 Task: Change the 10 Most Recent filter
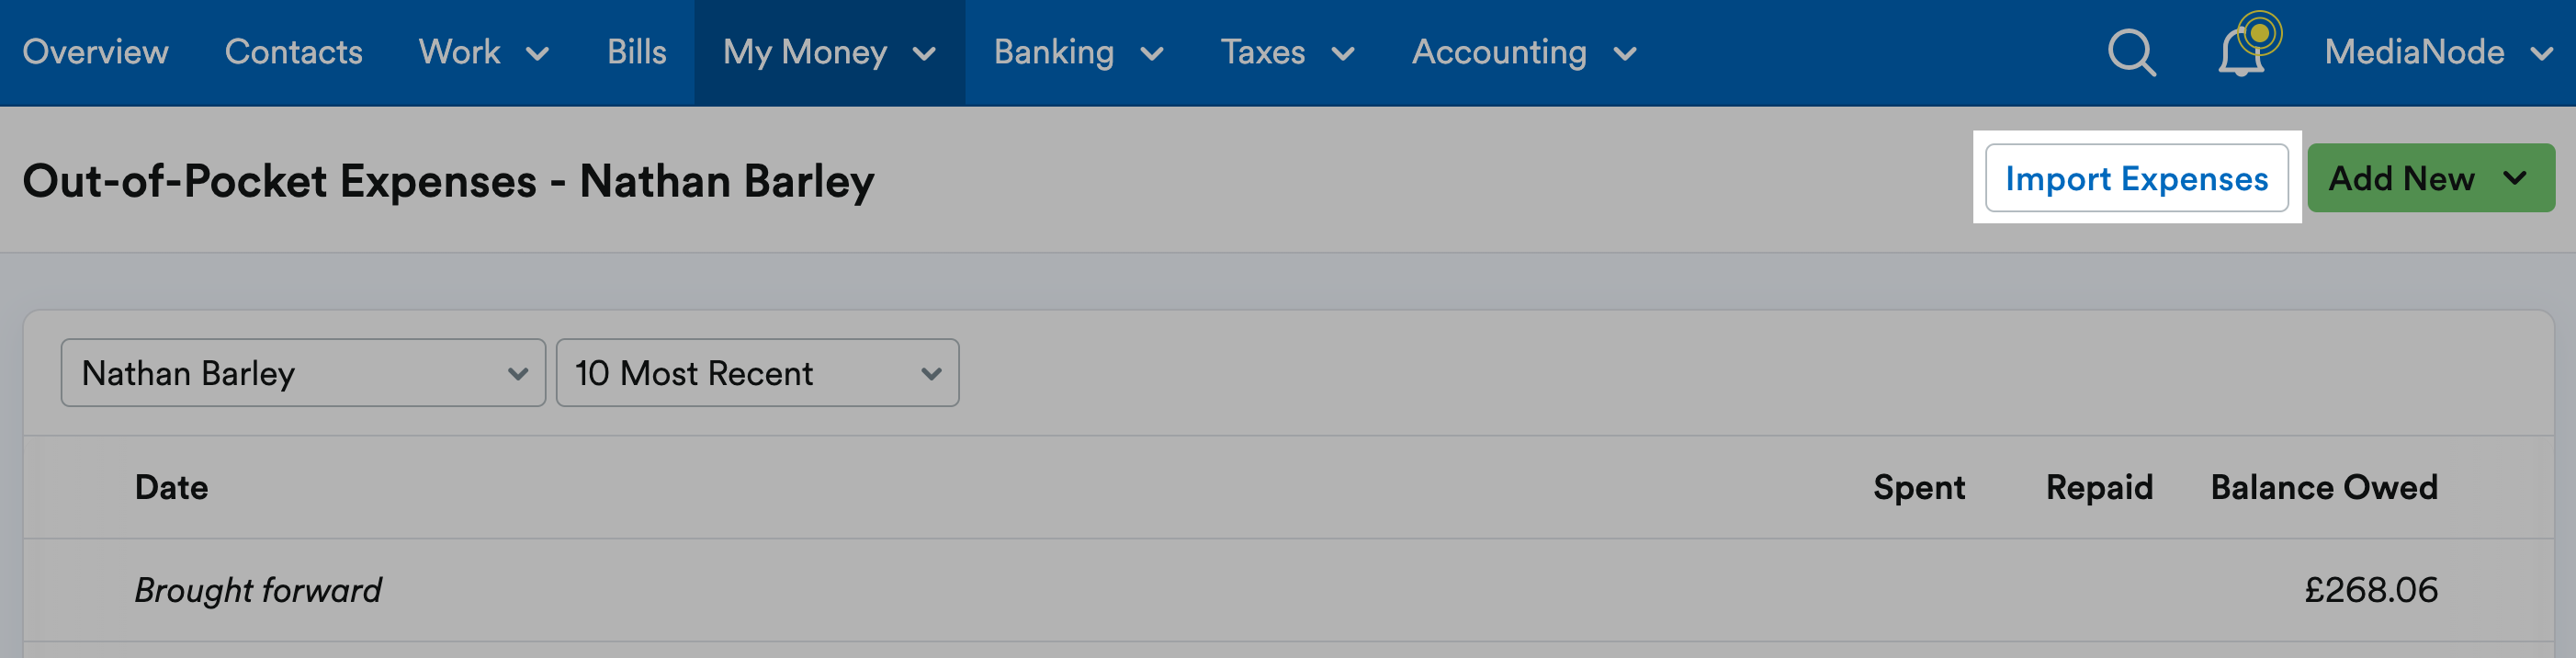click(x=756, y=373)
